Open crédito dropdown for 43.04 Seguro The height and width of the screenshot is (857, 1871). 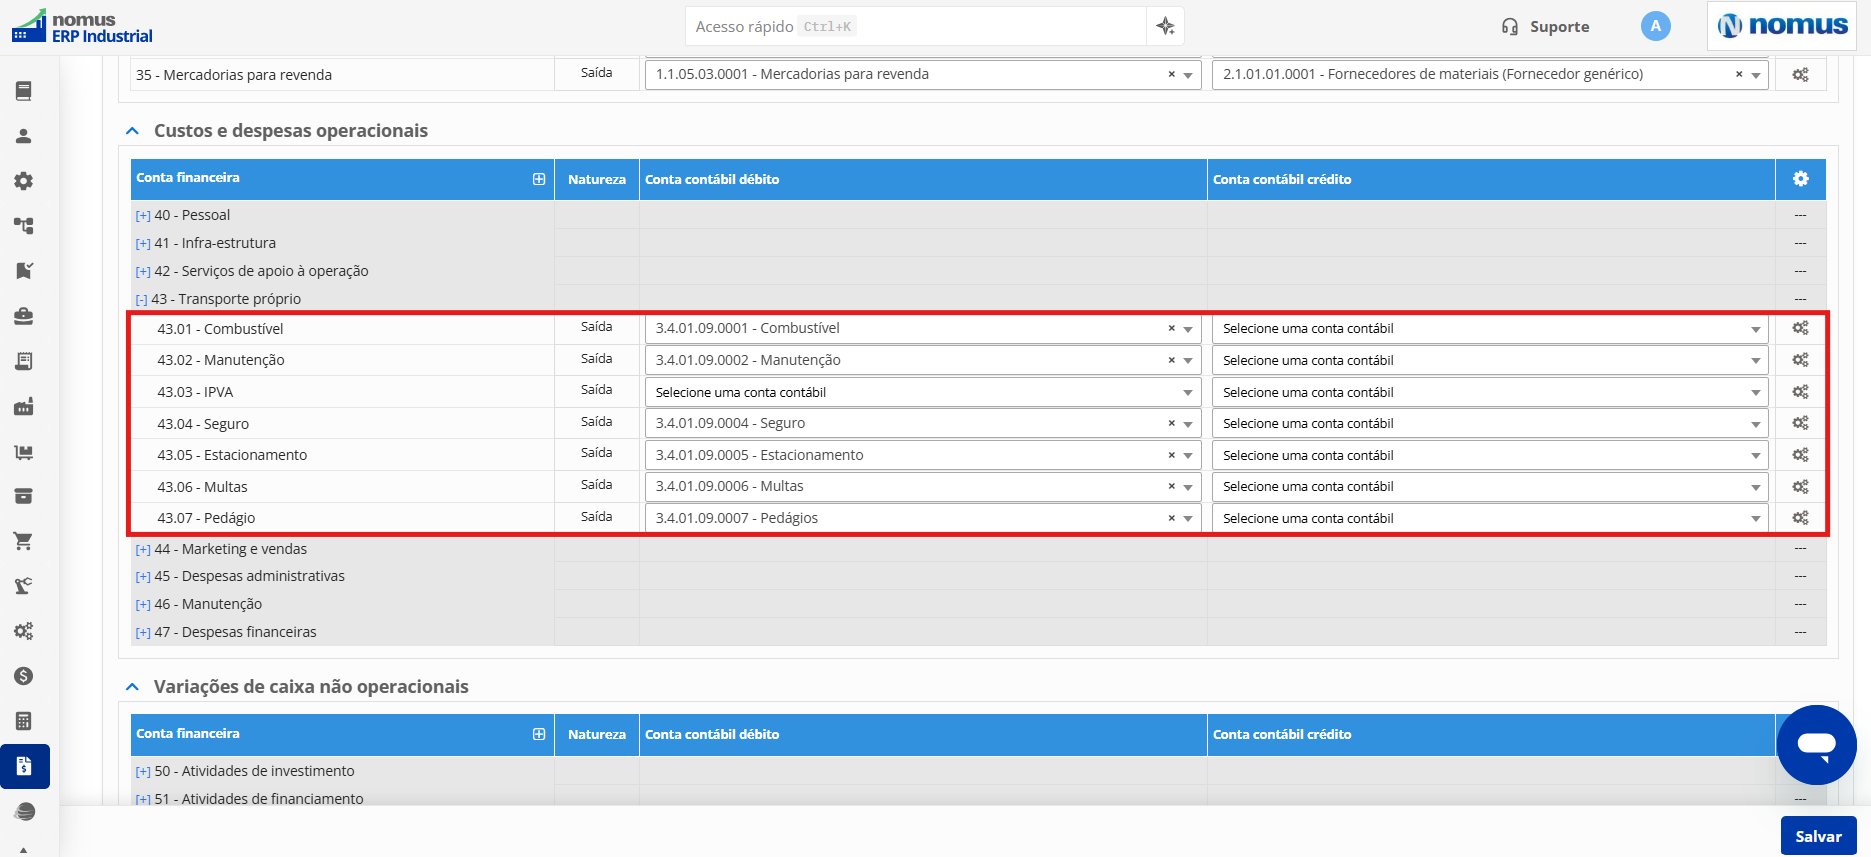[x=1490, y=423]
